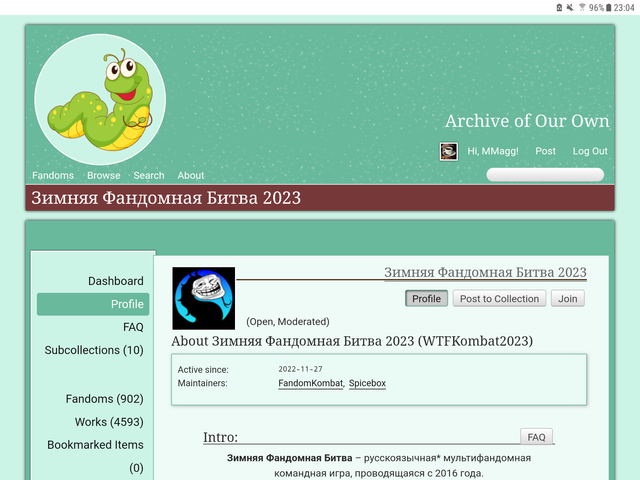Screen dimensions: 640x480
Task: Open the Browse menu
Action: (104, 176)
